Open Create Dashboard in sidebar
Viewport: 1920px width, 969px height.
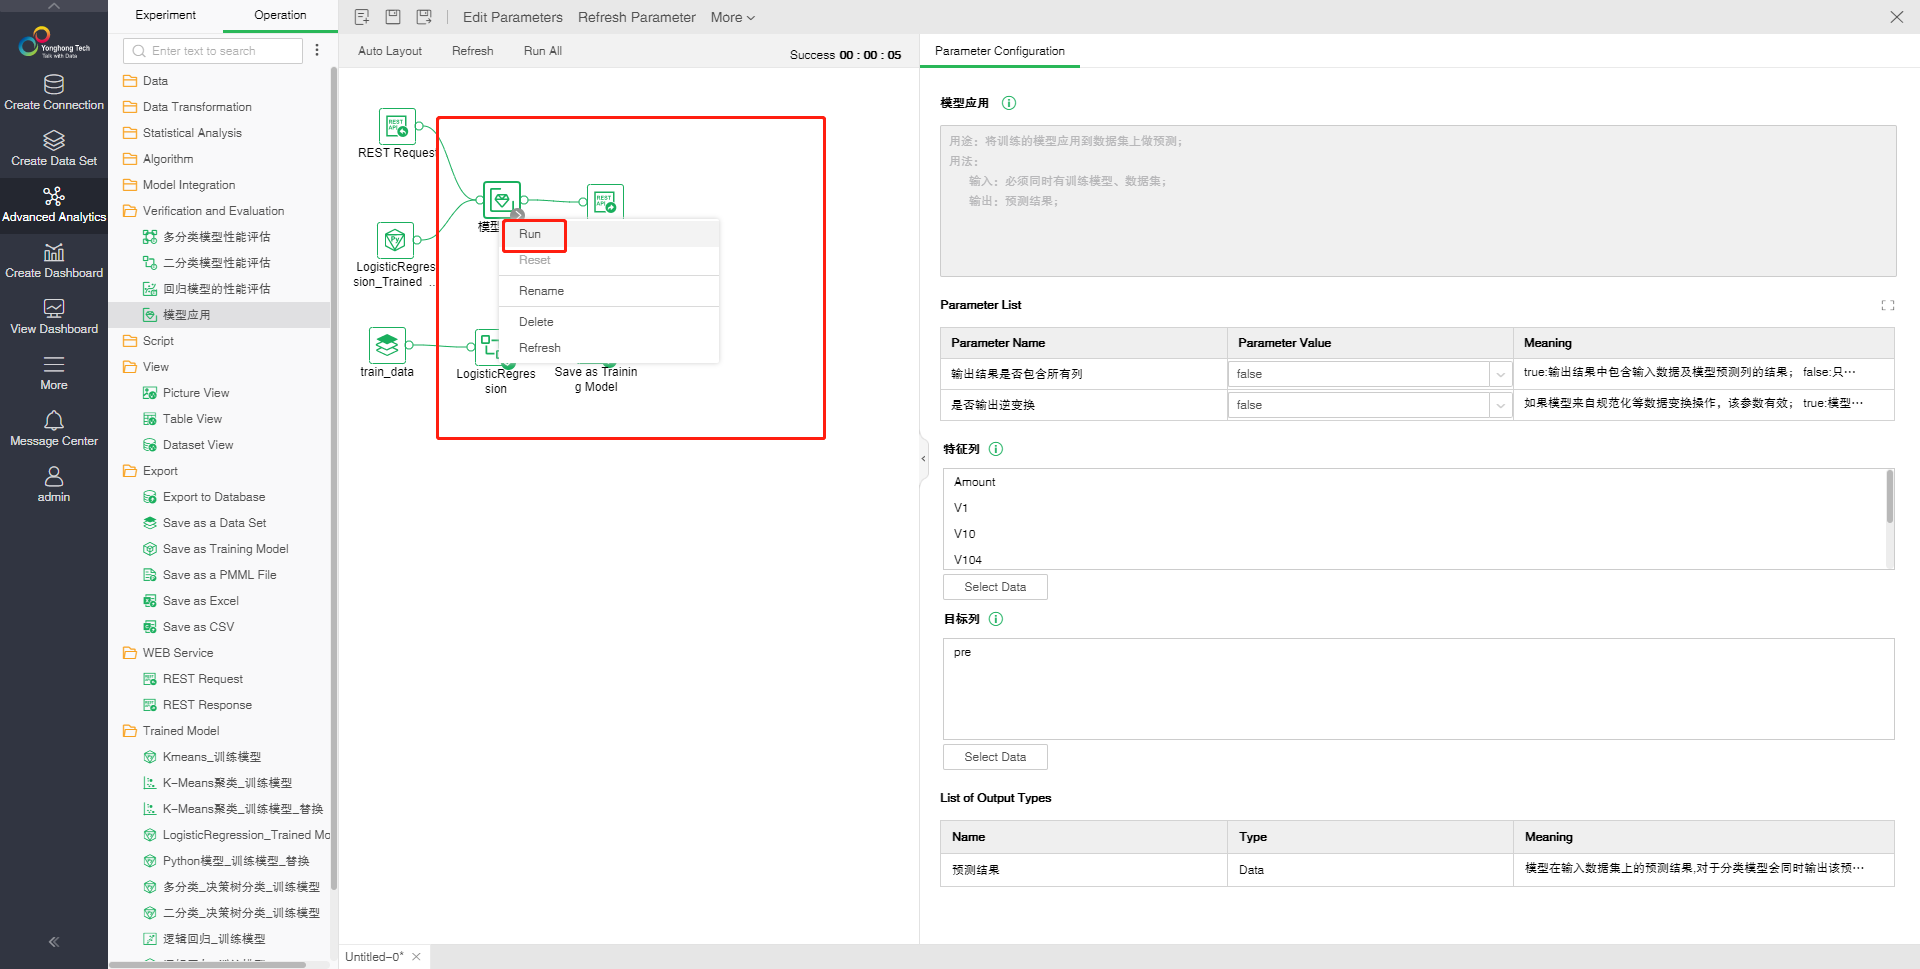[x=54, y=260]
